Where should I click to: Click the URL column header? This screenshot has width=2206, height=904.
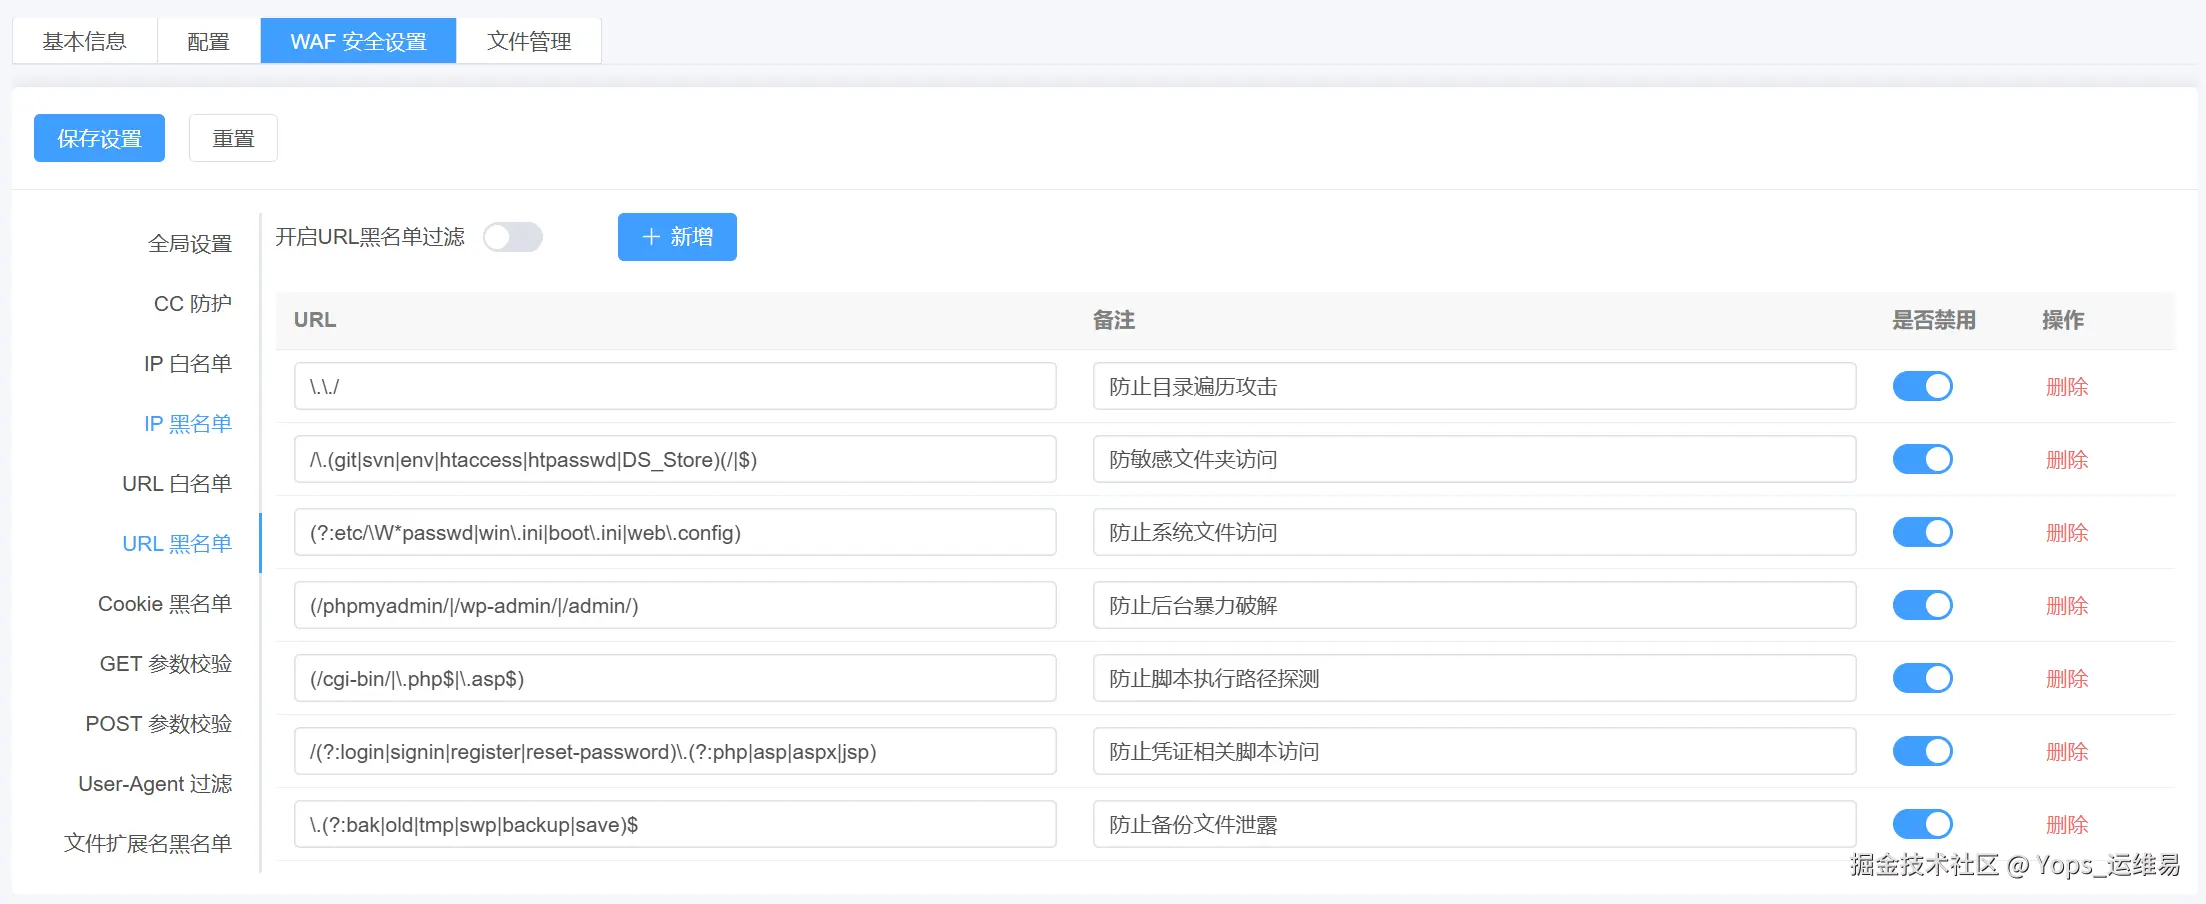pyautogui.click(x=315, y=320)
